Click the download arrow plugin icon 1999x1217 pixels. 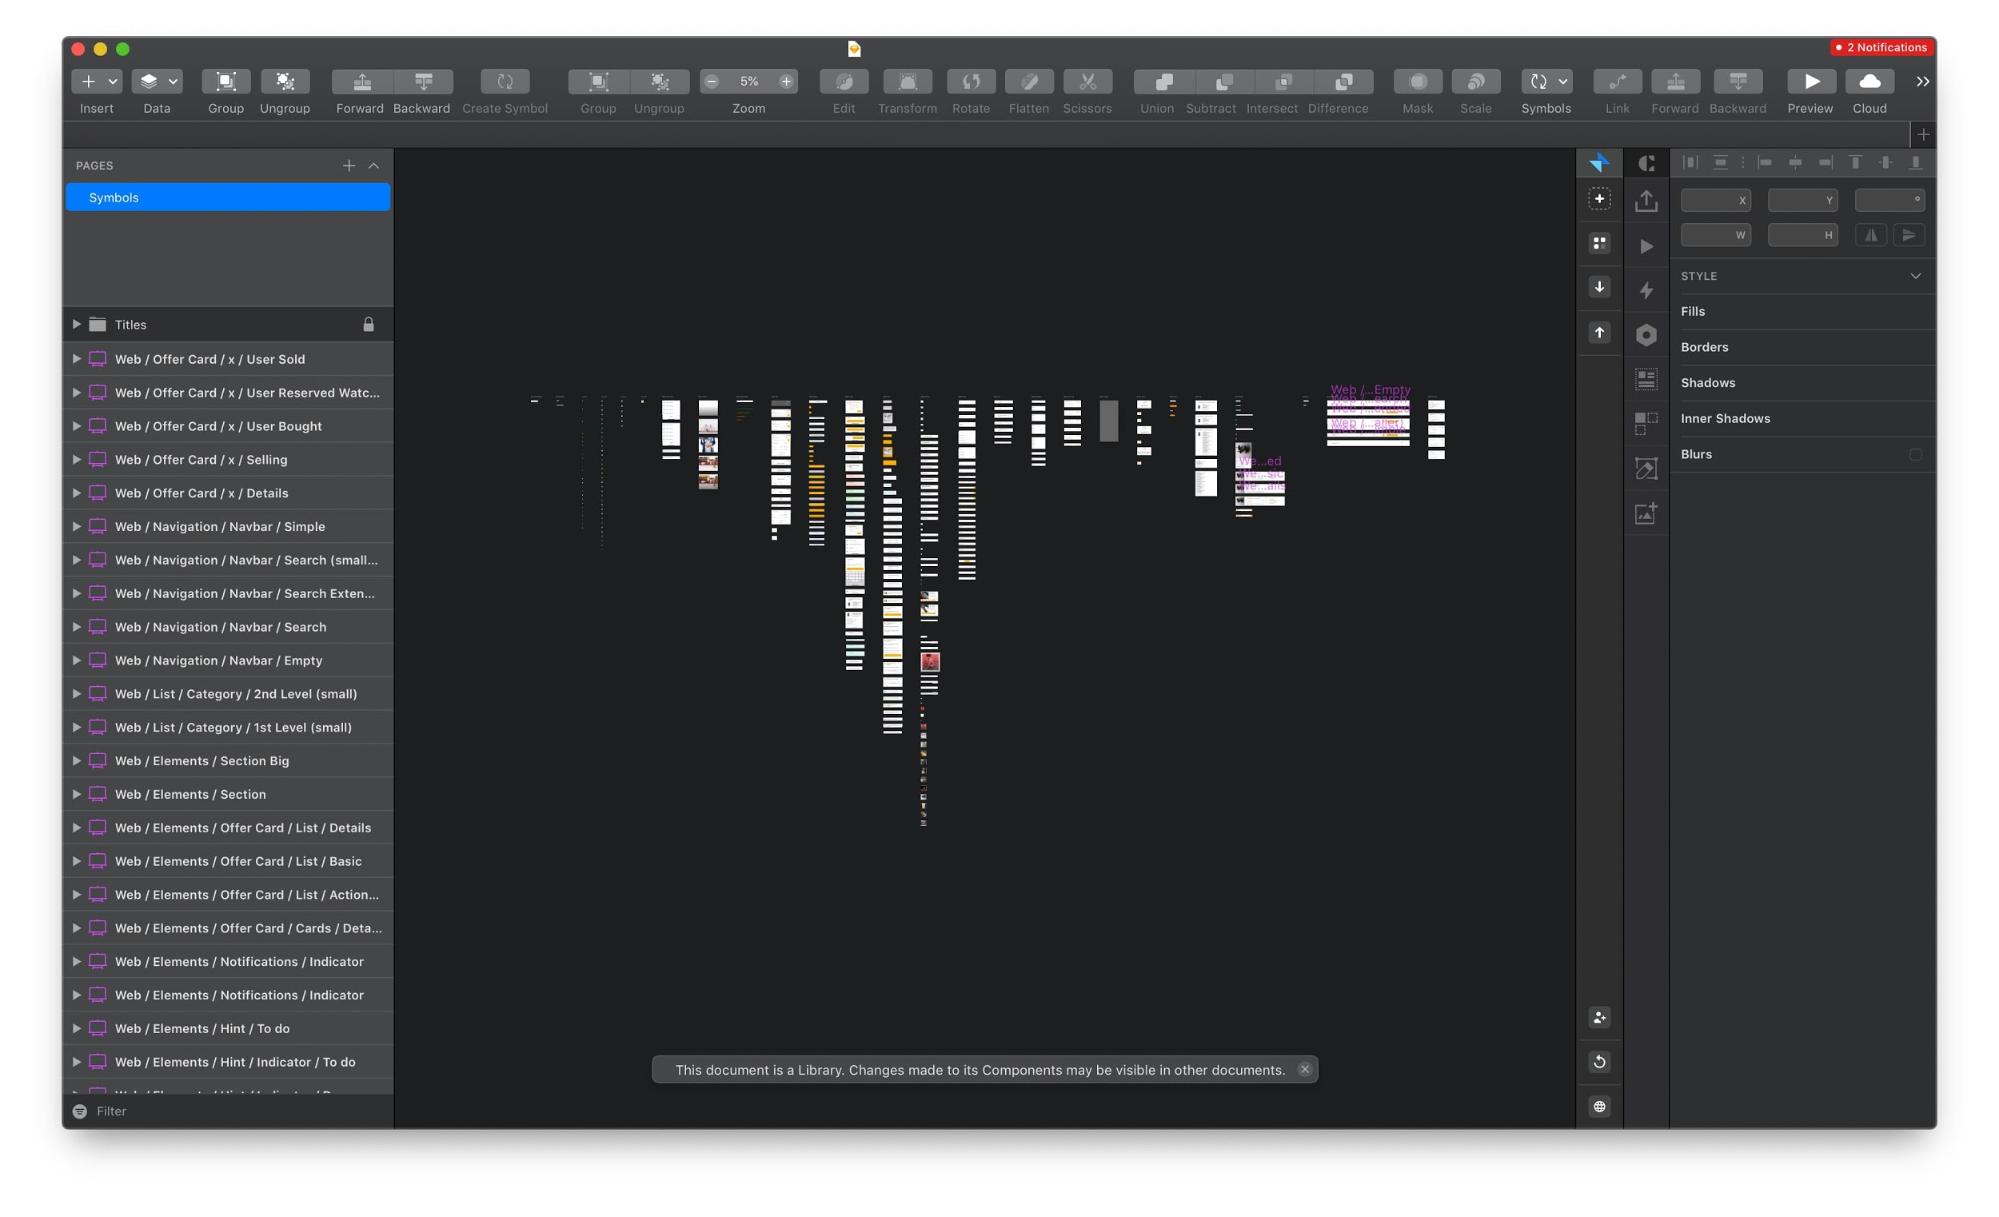[x=1599, y=288]
